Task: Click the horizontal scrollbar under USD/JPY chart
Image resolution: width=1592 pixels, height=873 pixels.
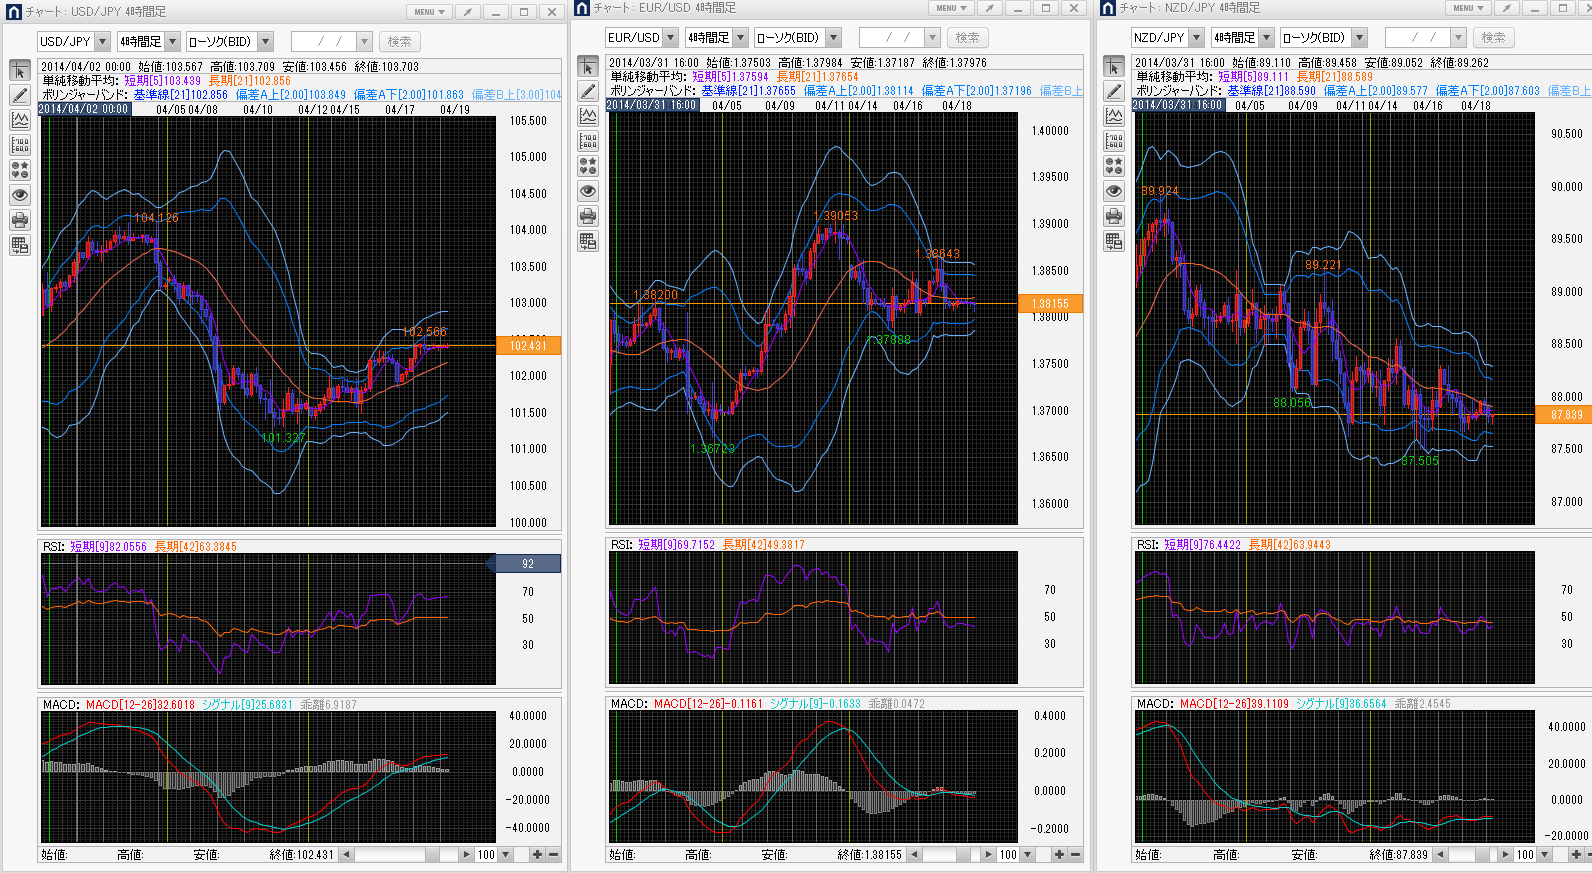Action: pyautogui.click(x=400, y=855)
